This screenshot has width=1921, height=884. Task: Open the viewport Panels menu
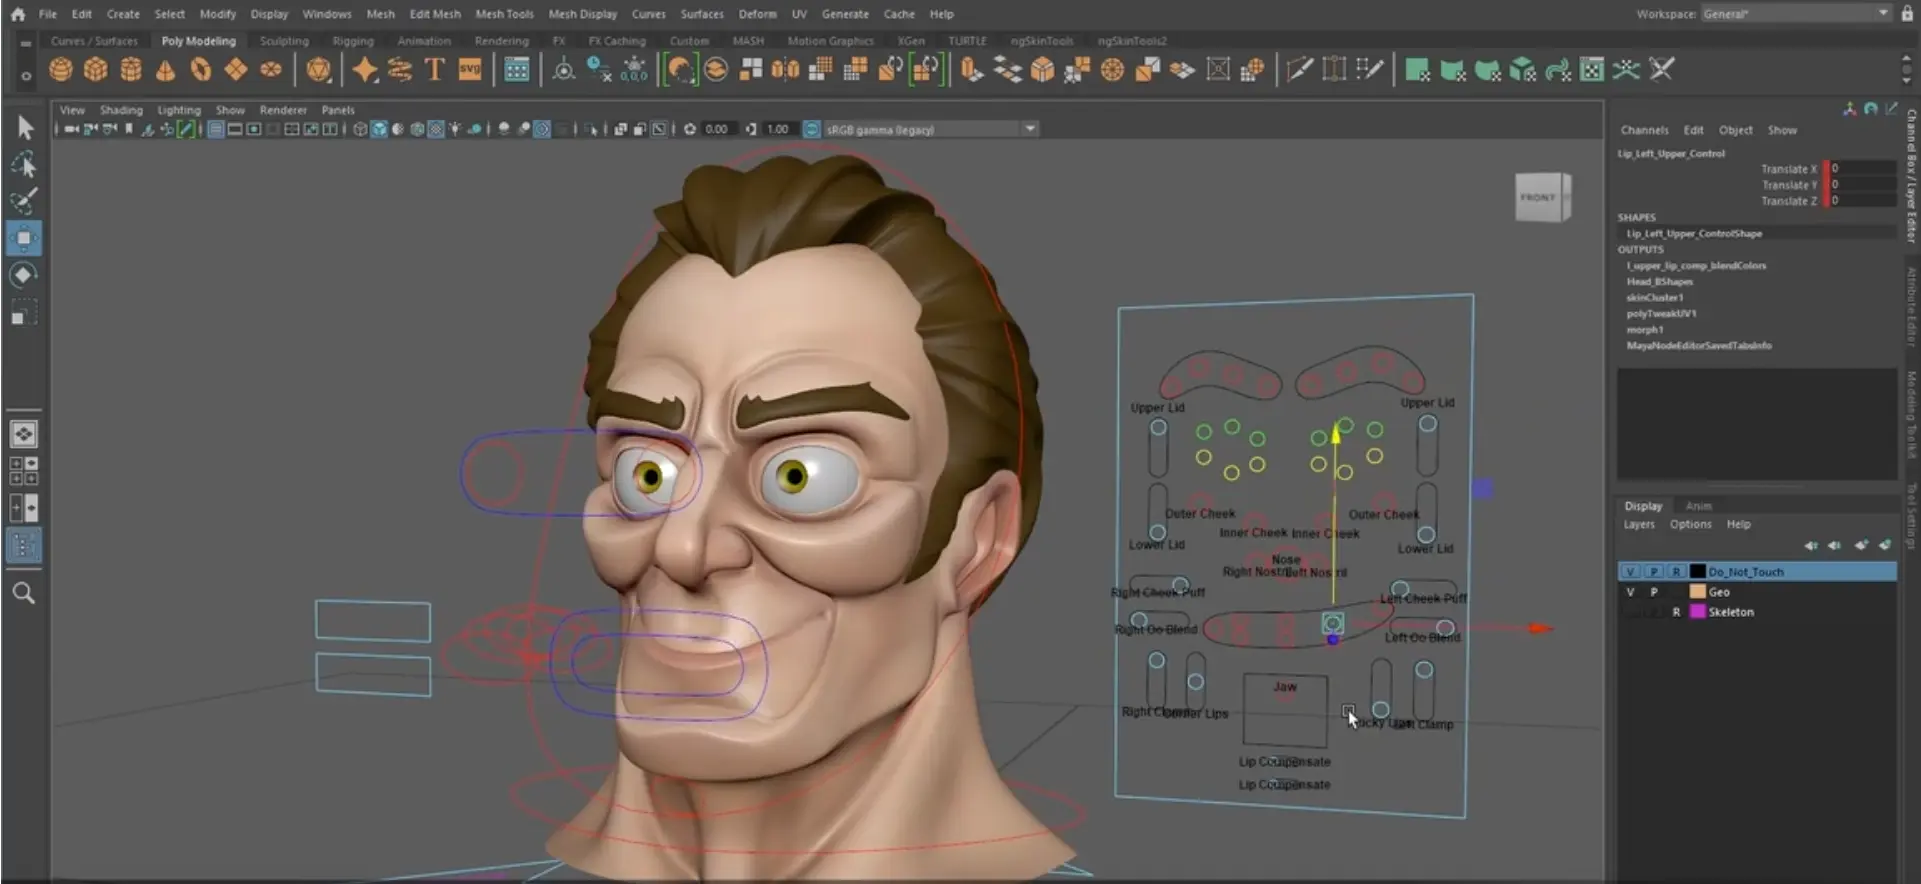pyautogui.click(x=338, y=110)
